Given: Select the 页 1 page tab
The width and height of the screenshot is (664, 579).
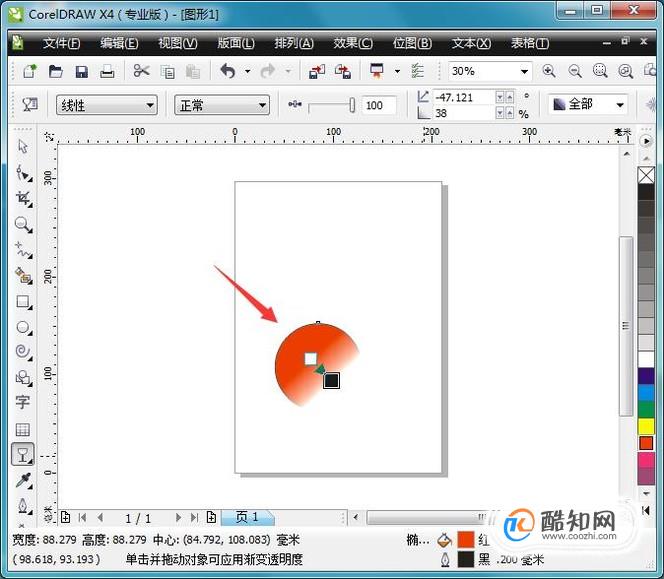Looking at the screenshot, I should tap(247, 517).
